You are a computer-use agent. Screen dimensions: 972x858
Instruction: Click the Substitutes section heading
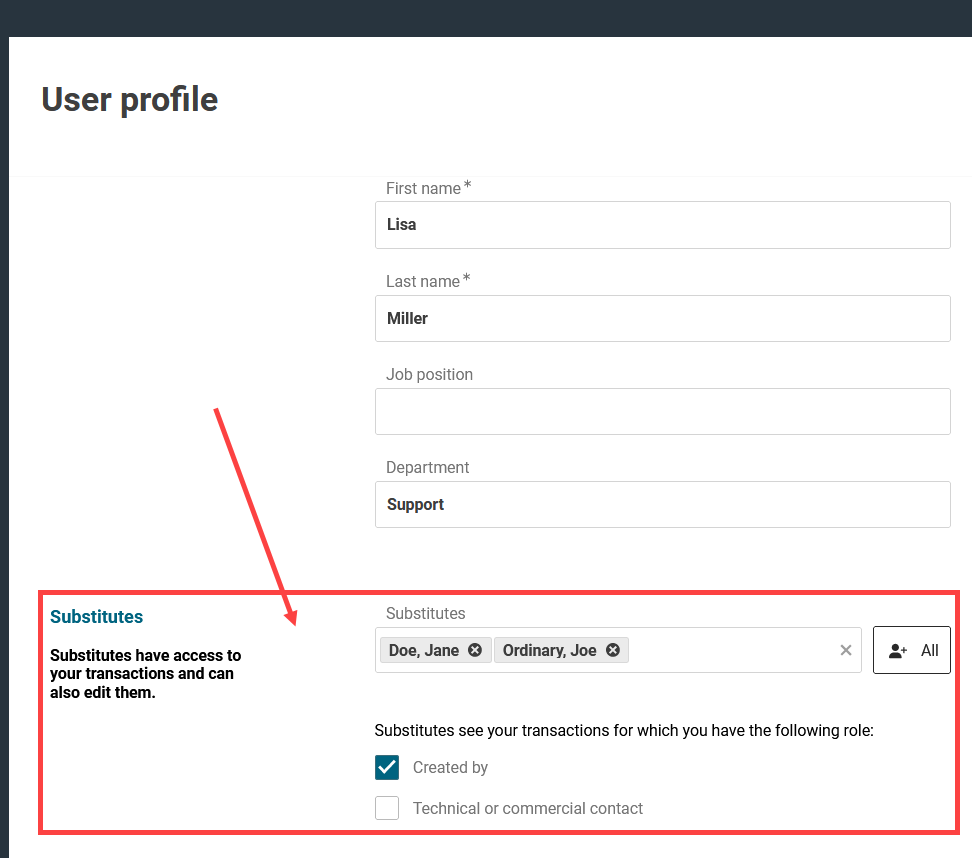click(x=97, y=617)
